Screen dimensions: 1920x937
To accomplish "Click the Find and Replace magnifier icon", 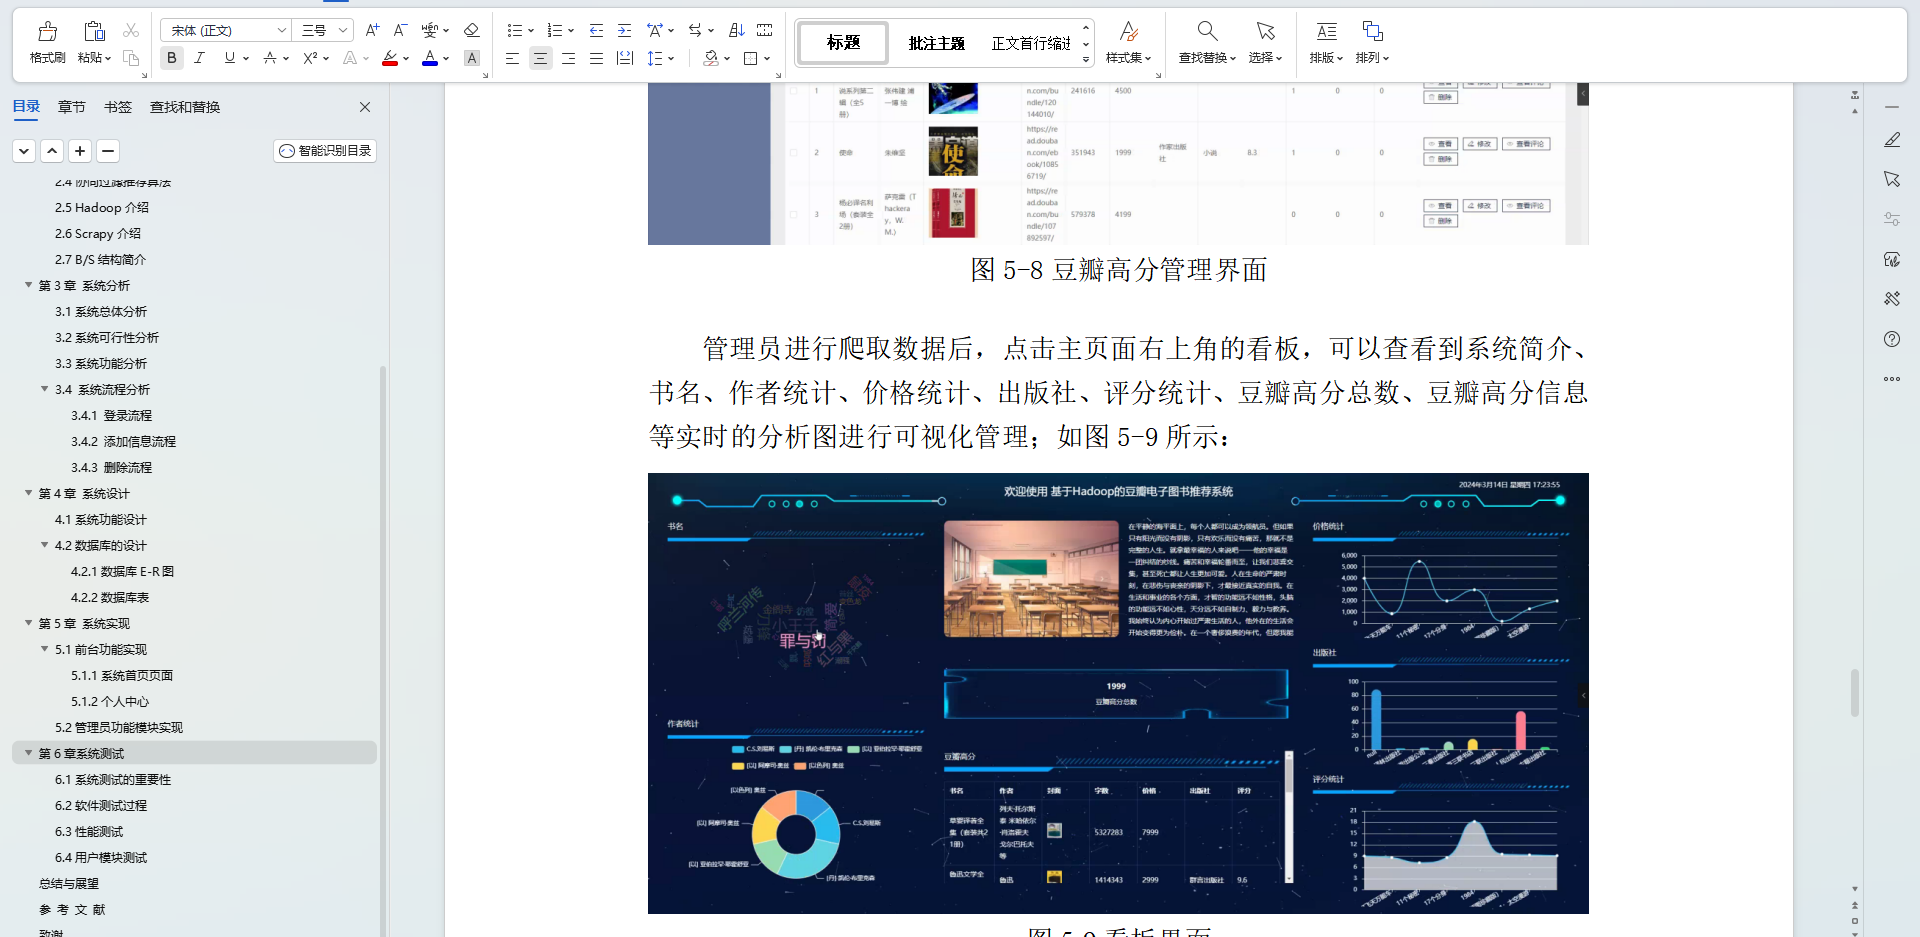I will point(1207,32).
